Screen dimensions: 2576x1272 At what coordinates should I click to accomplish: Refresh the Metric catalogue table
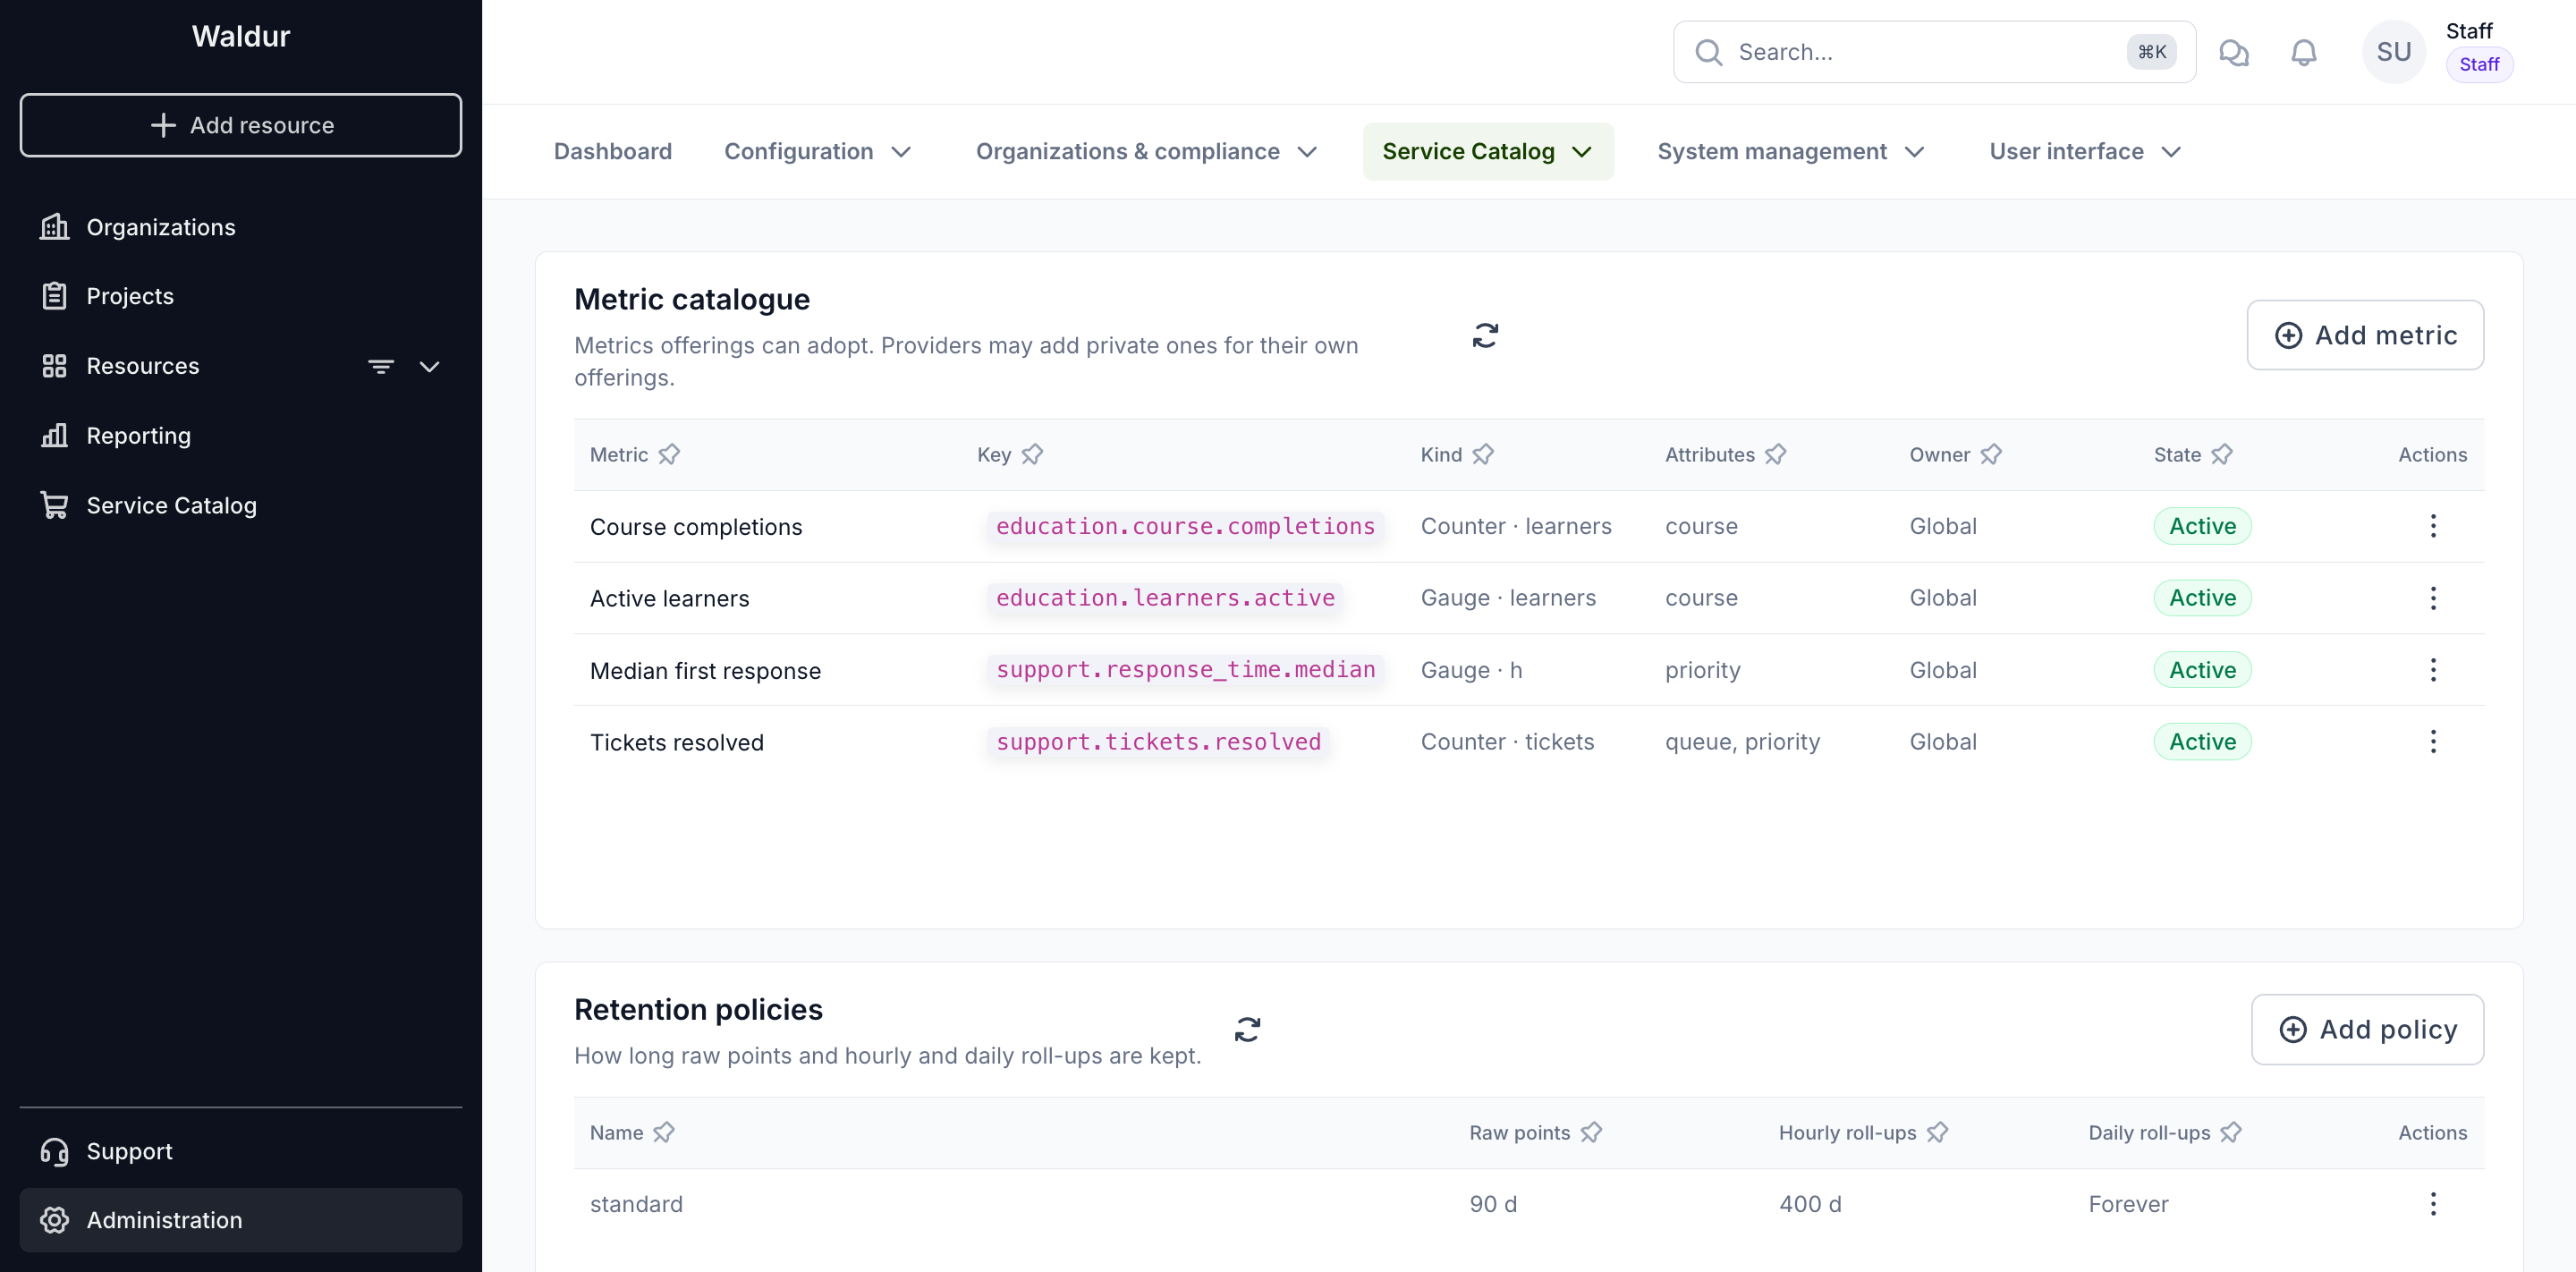click(x=1485, y=335)
